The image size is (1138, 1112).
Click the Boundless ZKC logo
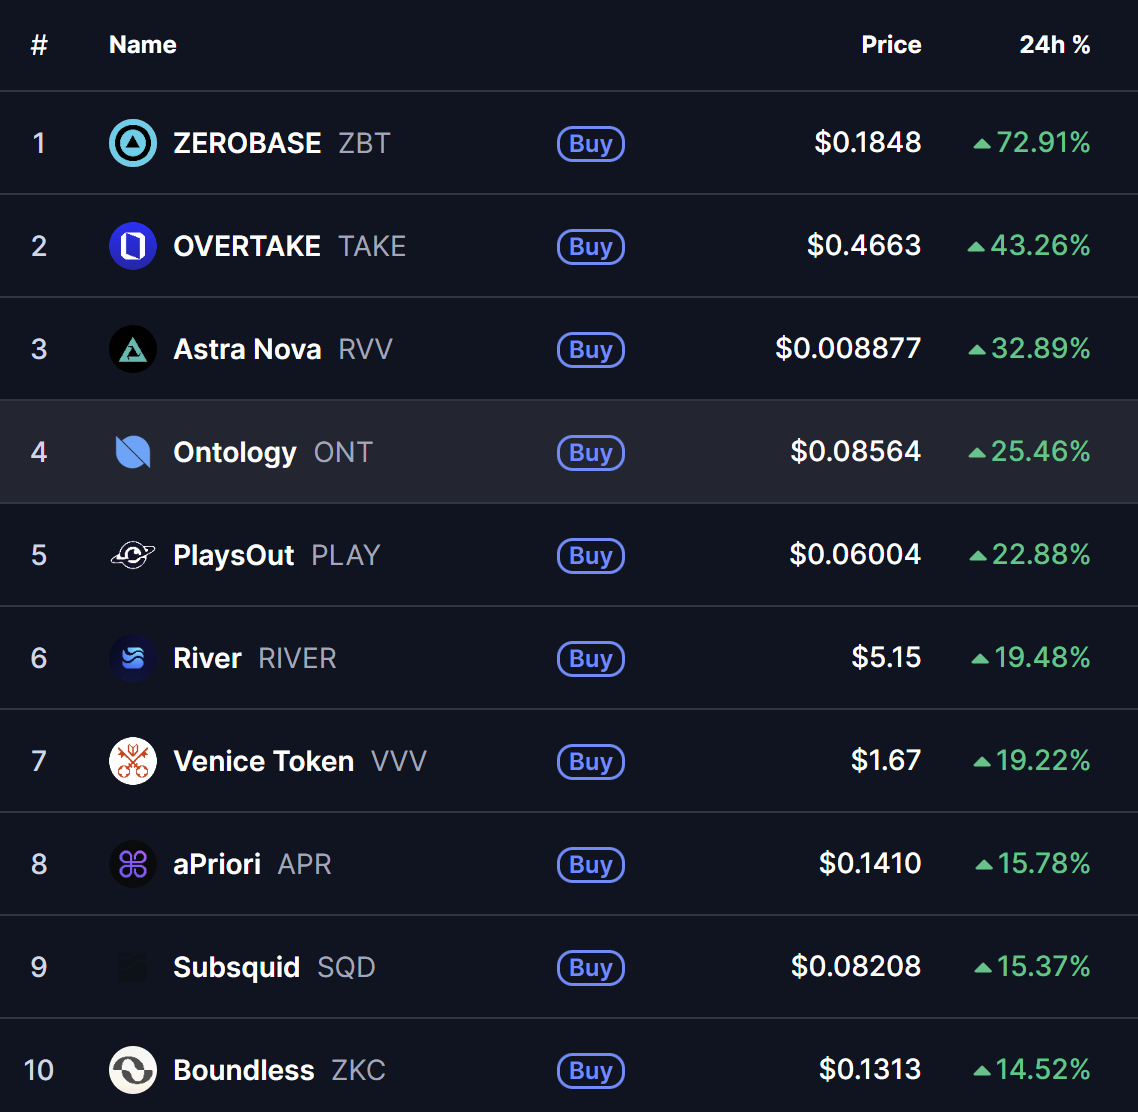point(132,1069)
